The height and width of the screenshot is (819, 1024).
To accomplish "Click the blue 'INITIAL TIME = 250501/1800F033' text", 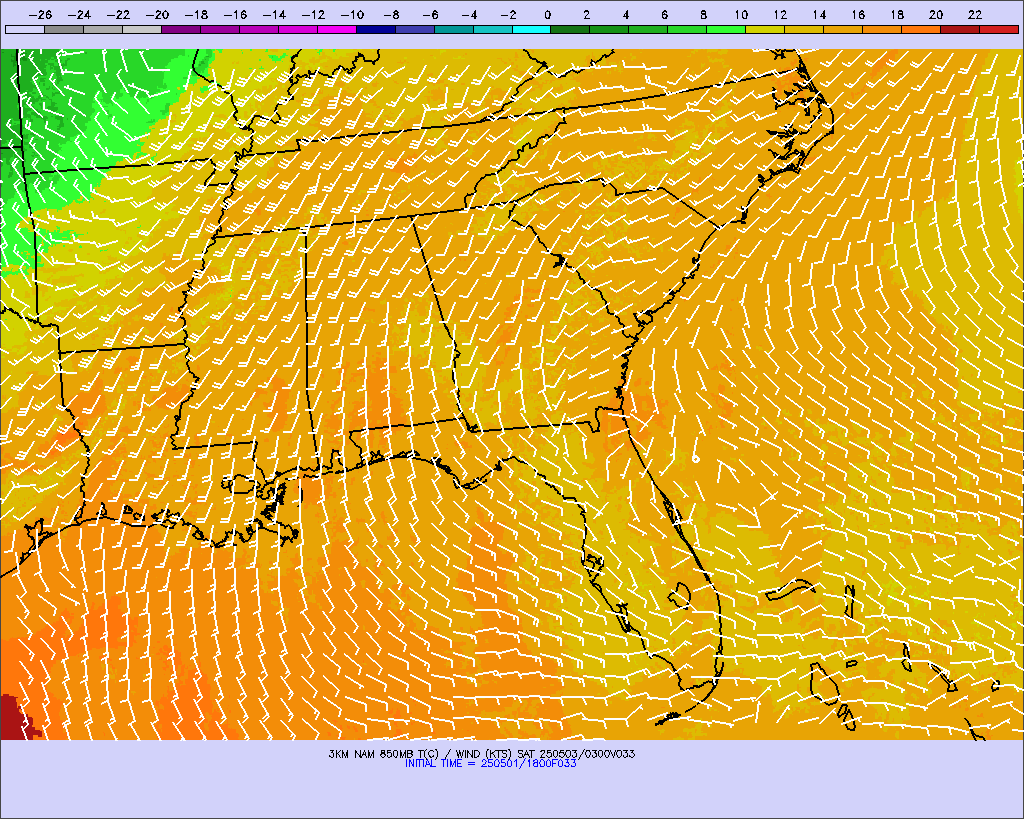I will point(490,763).
